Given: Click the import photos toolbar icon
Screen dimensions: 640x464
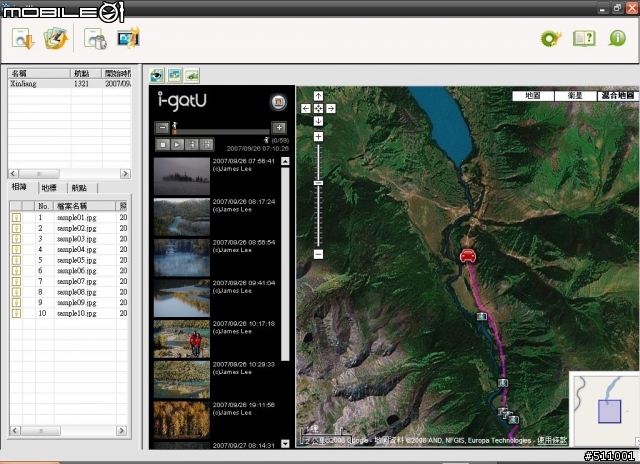Looking at the screenshot, I should tap(56, 39).
